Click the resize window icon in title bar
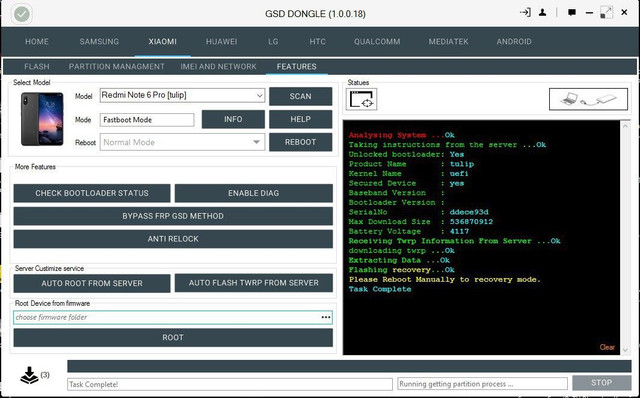Screen dimensions: 640x398 (606, 13)
